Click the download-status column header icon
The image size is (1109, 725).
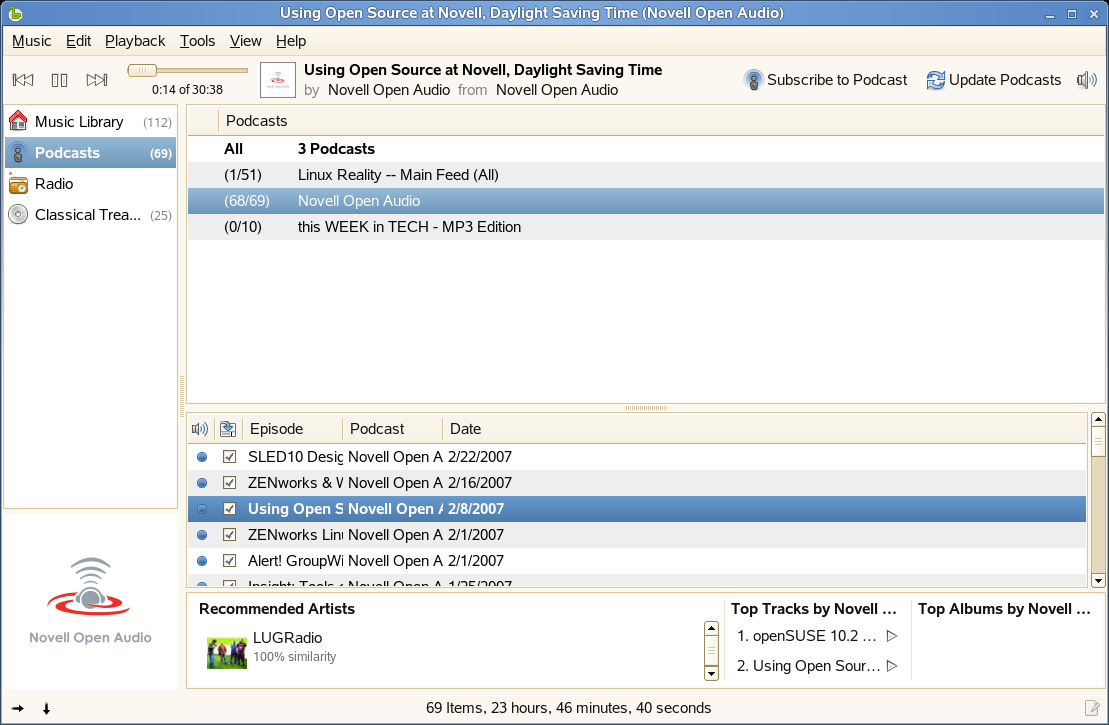click(228, 429)
